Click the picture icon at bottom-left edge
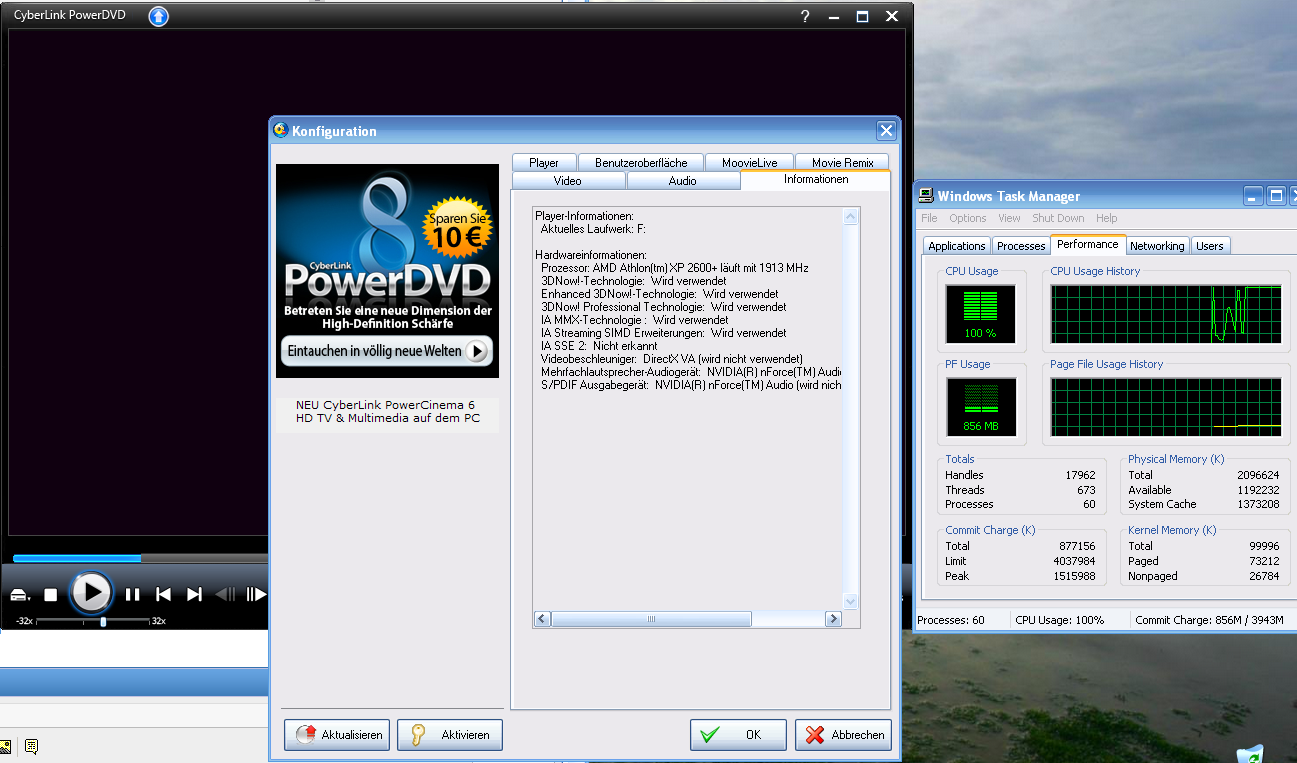The height and width of the screenshot is (763, 1297). tap(4, 746)
